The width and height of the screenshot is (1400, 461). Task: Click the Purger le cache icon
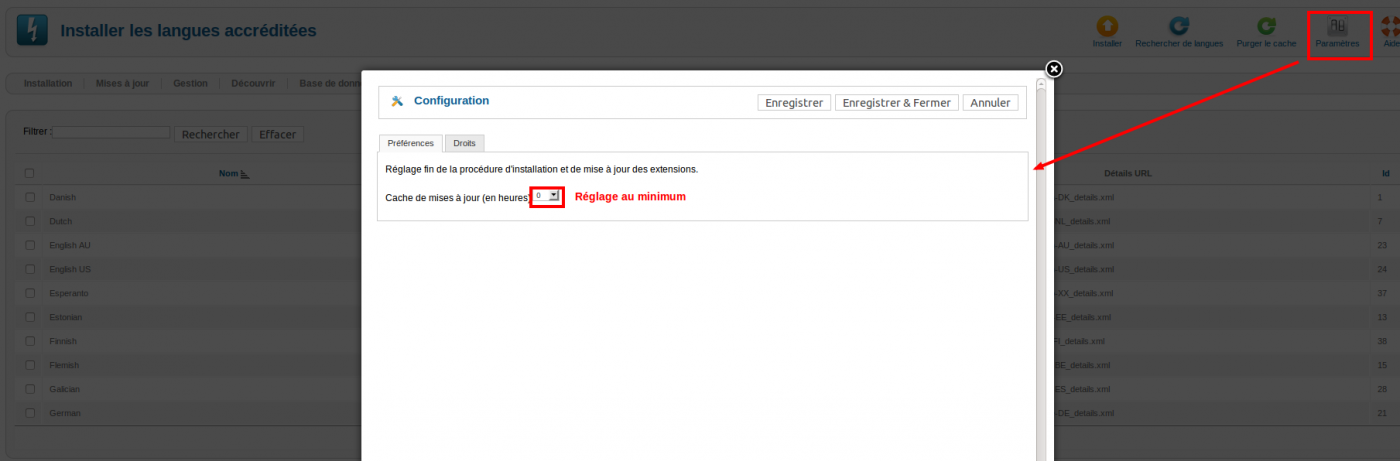click(x=1266, y=27)
